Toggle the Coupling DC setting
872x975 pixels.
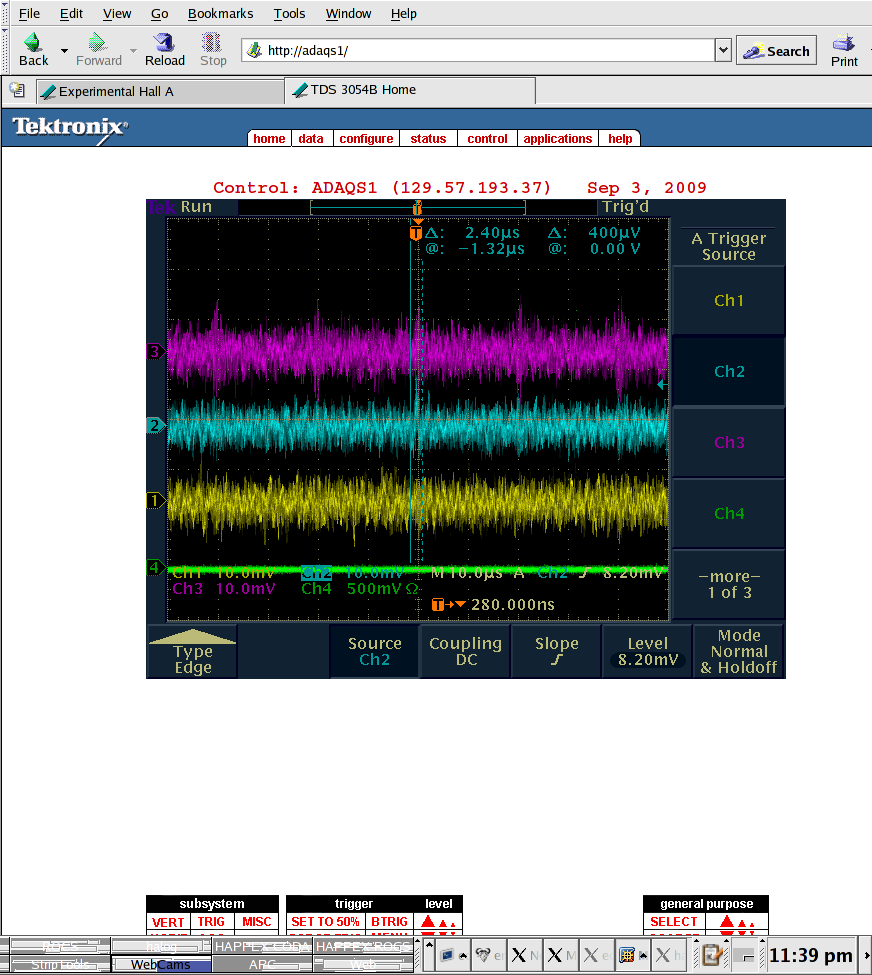coord(465,652)
